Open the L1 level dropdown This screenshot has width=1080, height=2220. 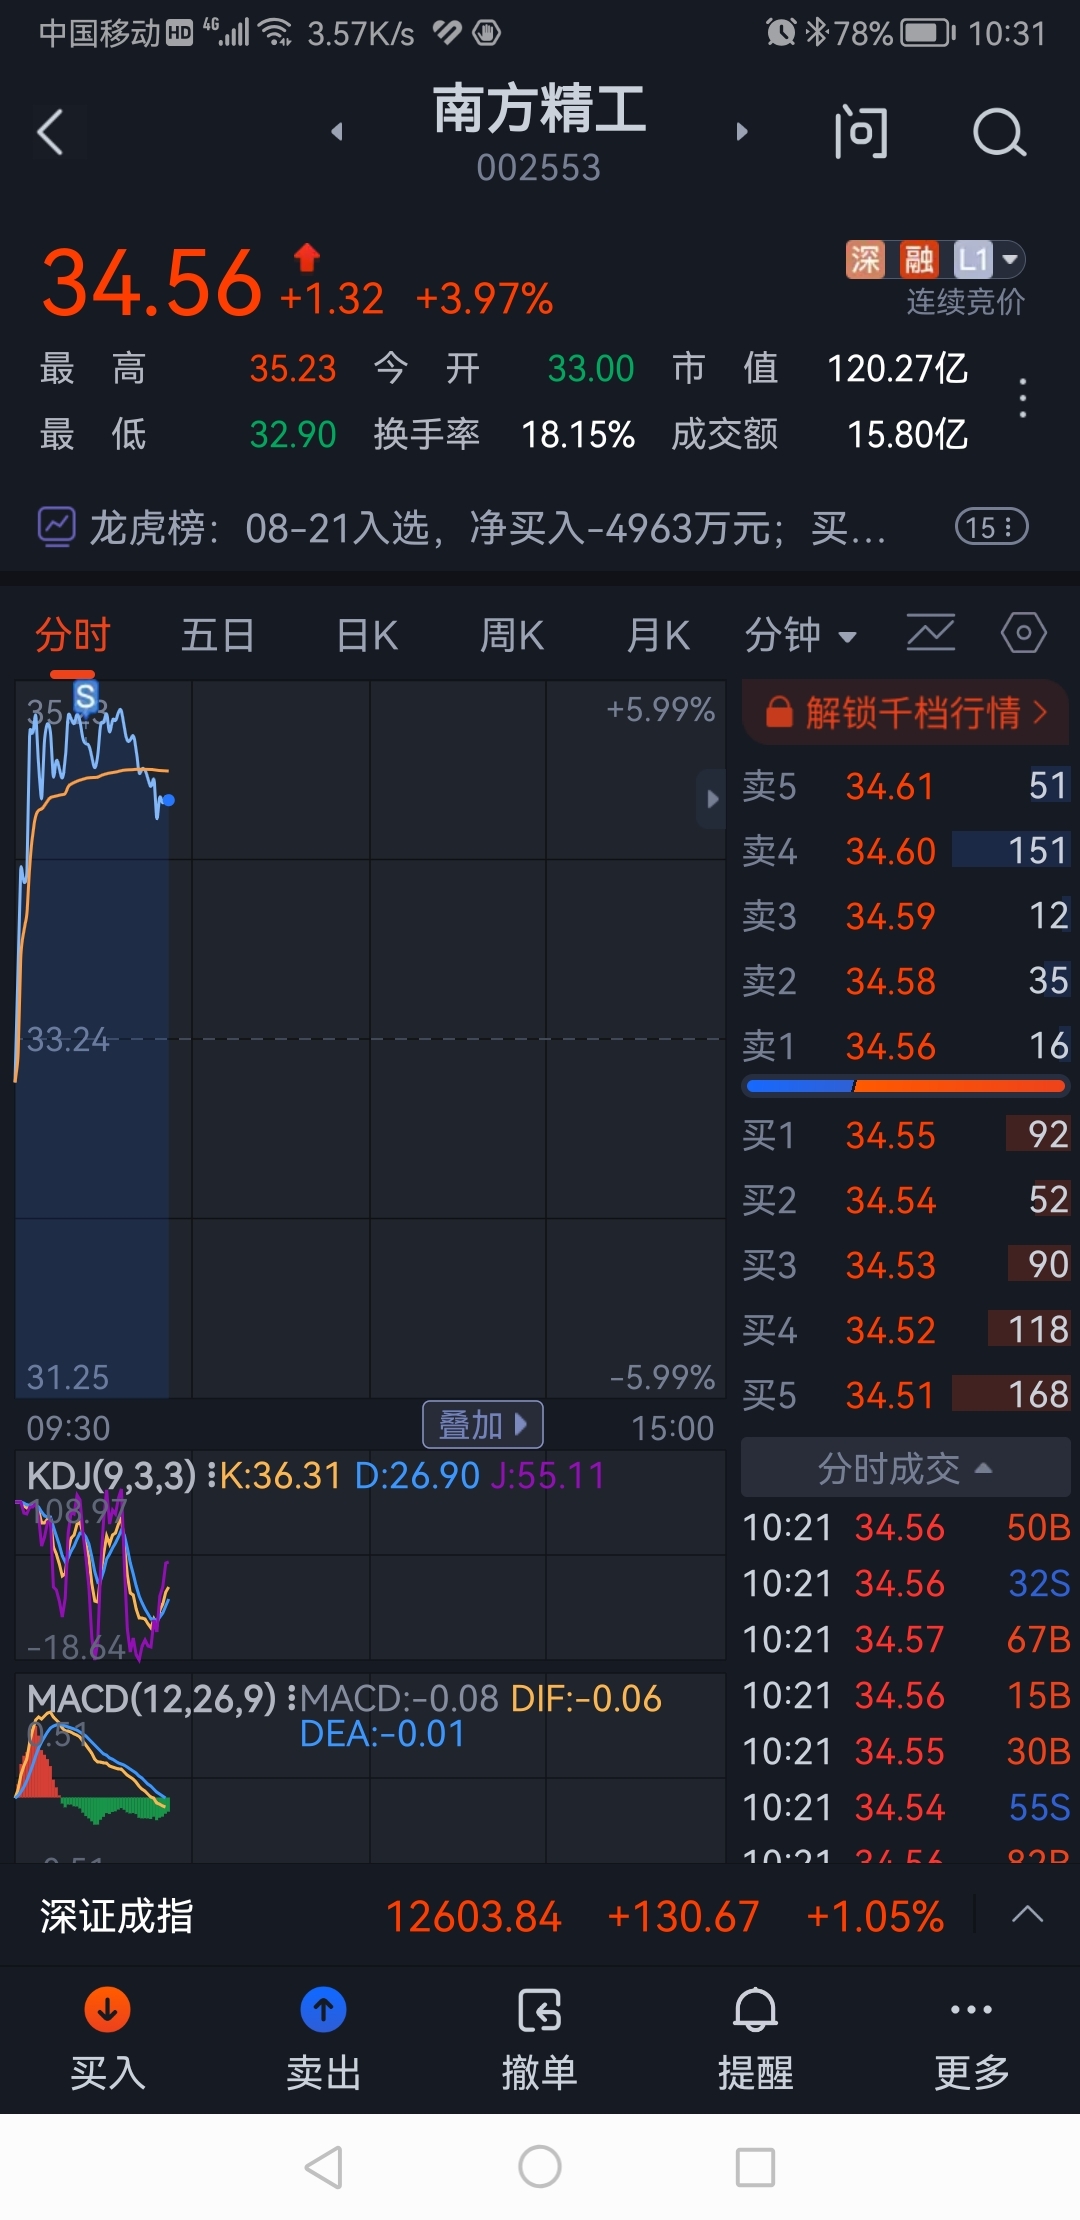(988, 260)
